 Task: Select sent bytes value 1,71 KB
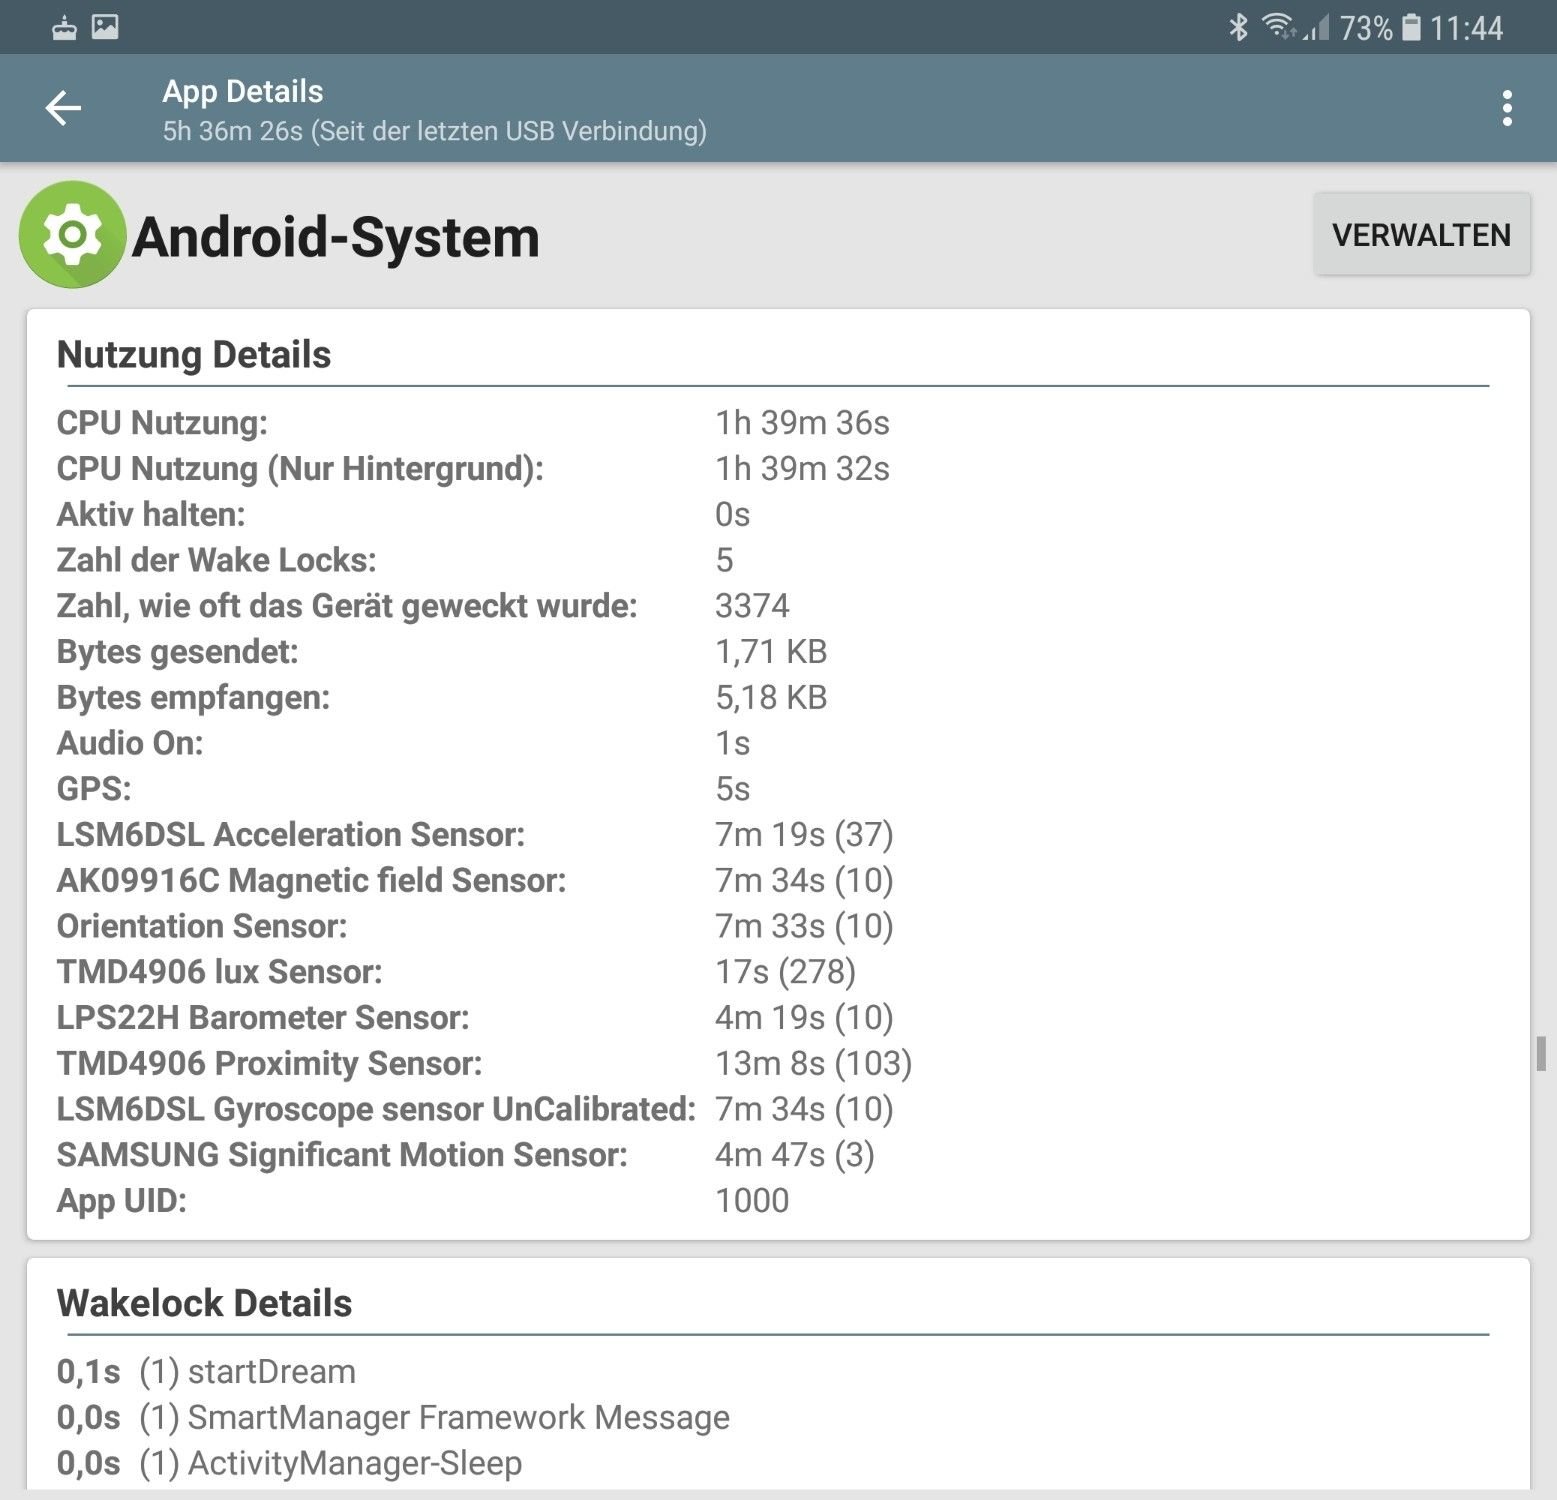click(x=771, y=652)
